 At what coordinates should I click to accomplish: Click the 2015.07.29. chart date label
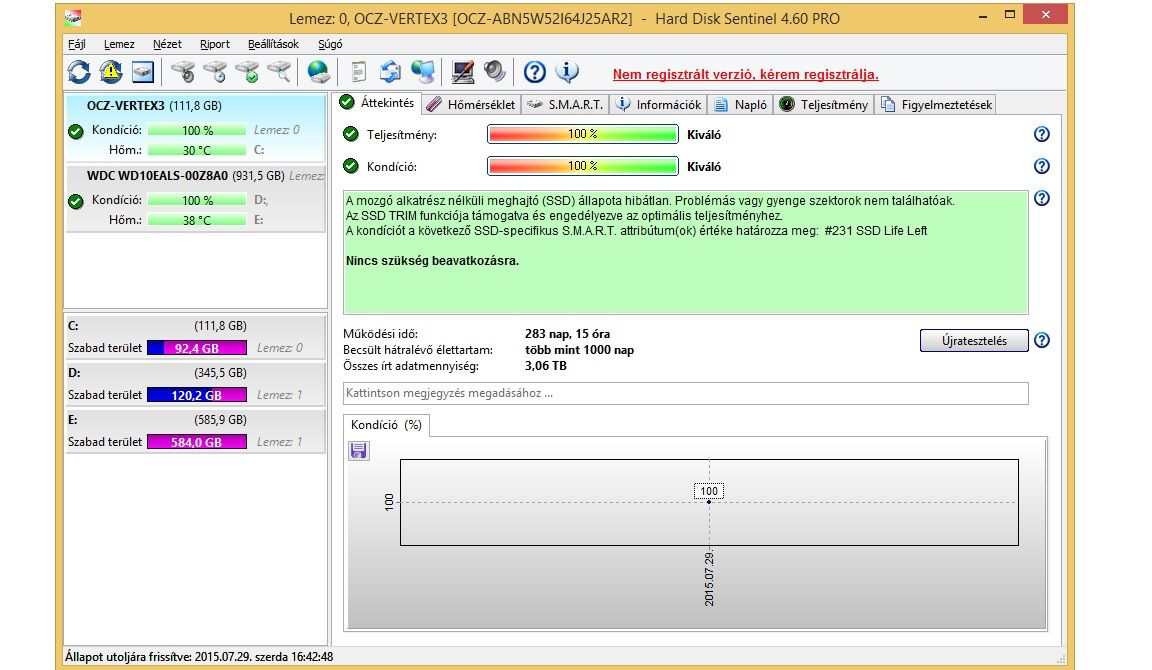click(709, 579)
